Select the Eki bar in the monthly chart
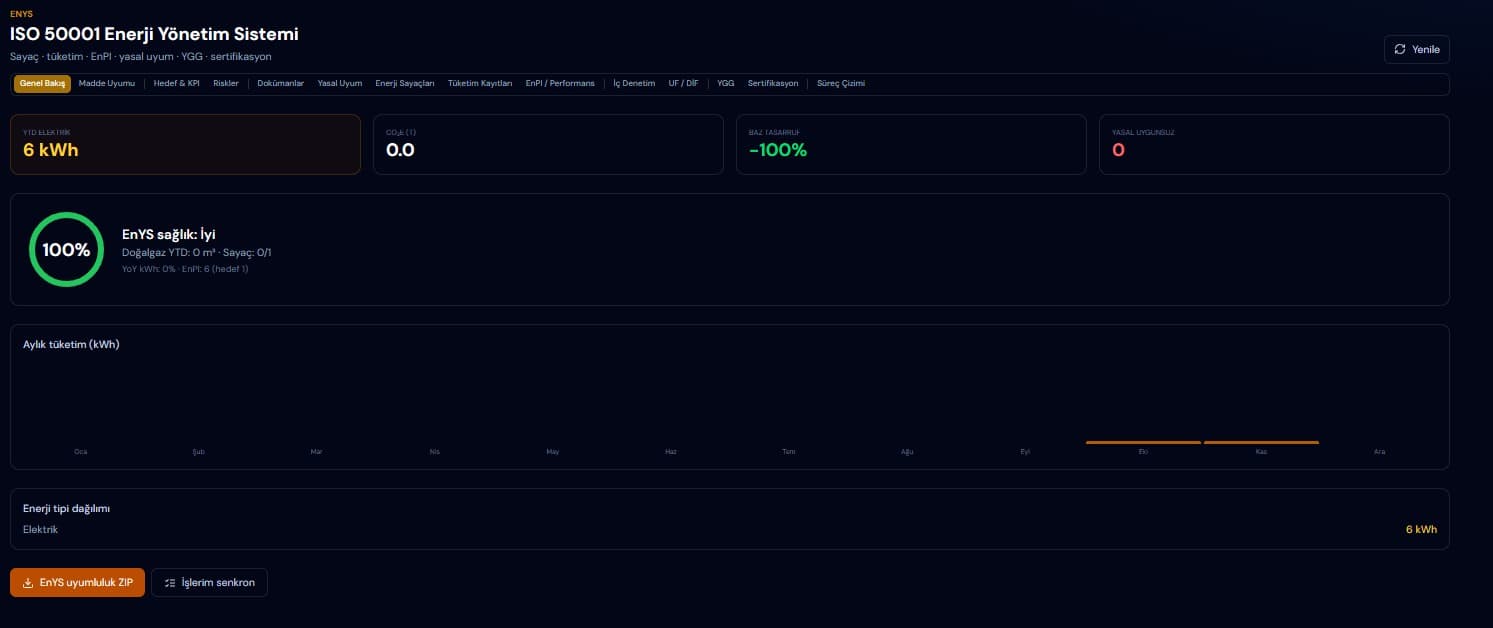The width and height of the screenshot is (1493, 628). click(1143, 442)
